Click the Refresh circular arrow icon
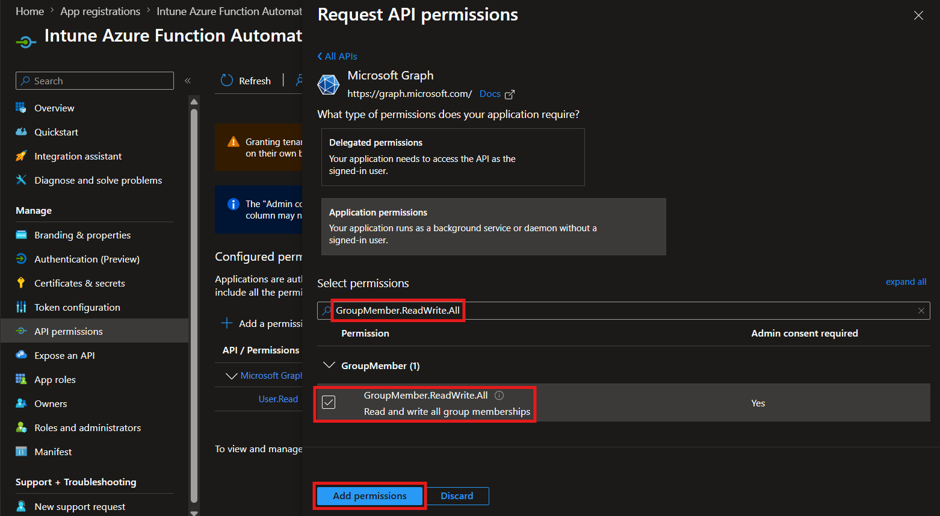Screen dimensions: 940x516 click(227, 80)
